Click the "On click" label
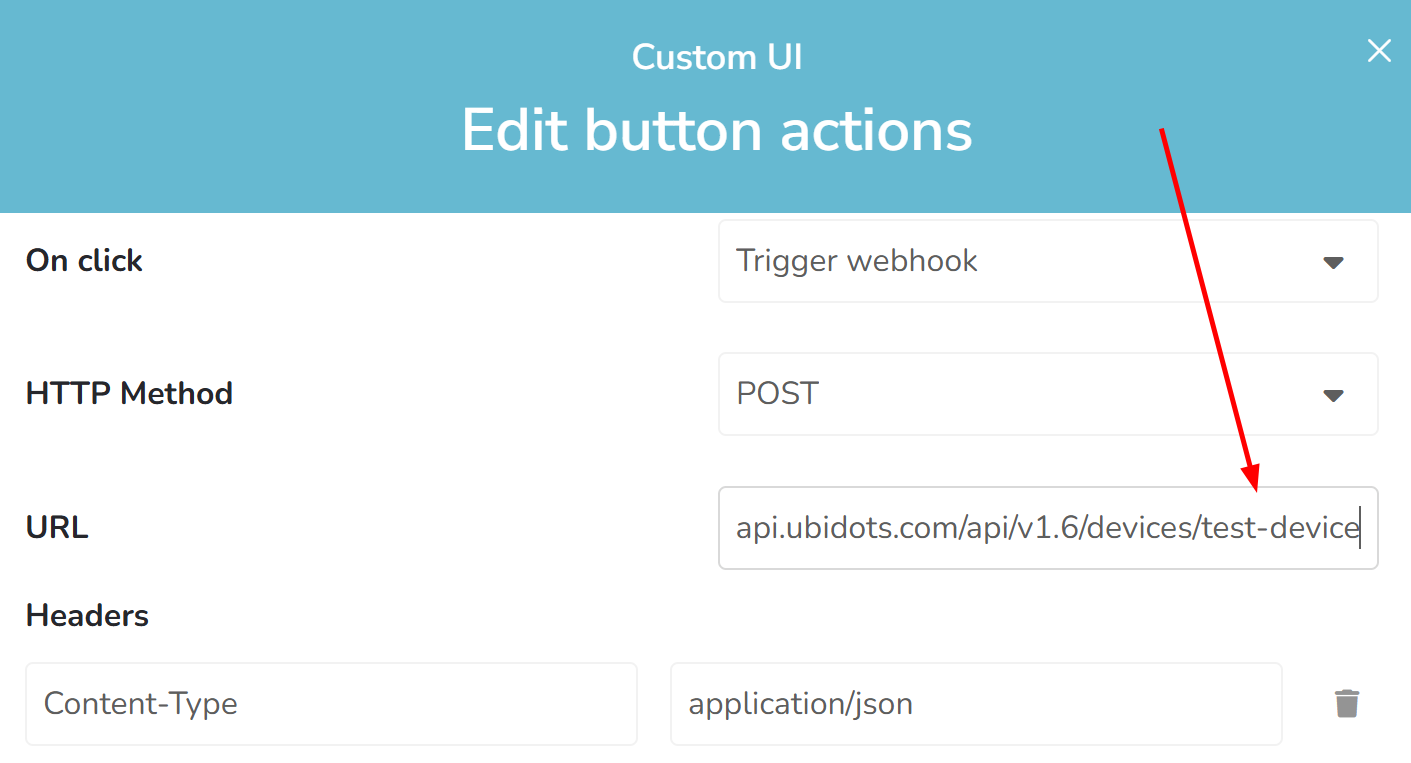 pyautogui.click(x=84, y=261)
